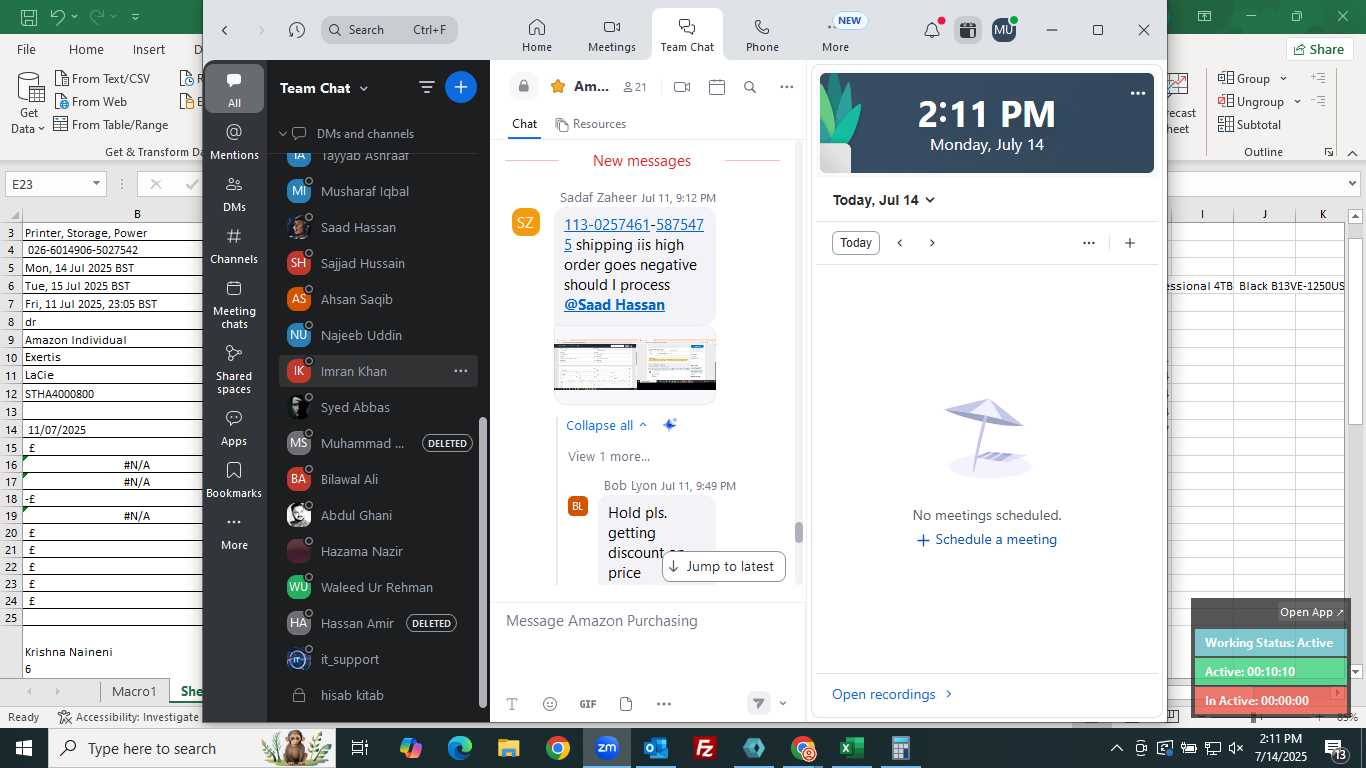
Task: Open the More tab with NEW badge
Action: click(x=836, y=35)
